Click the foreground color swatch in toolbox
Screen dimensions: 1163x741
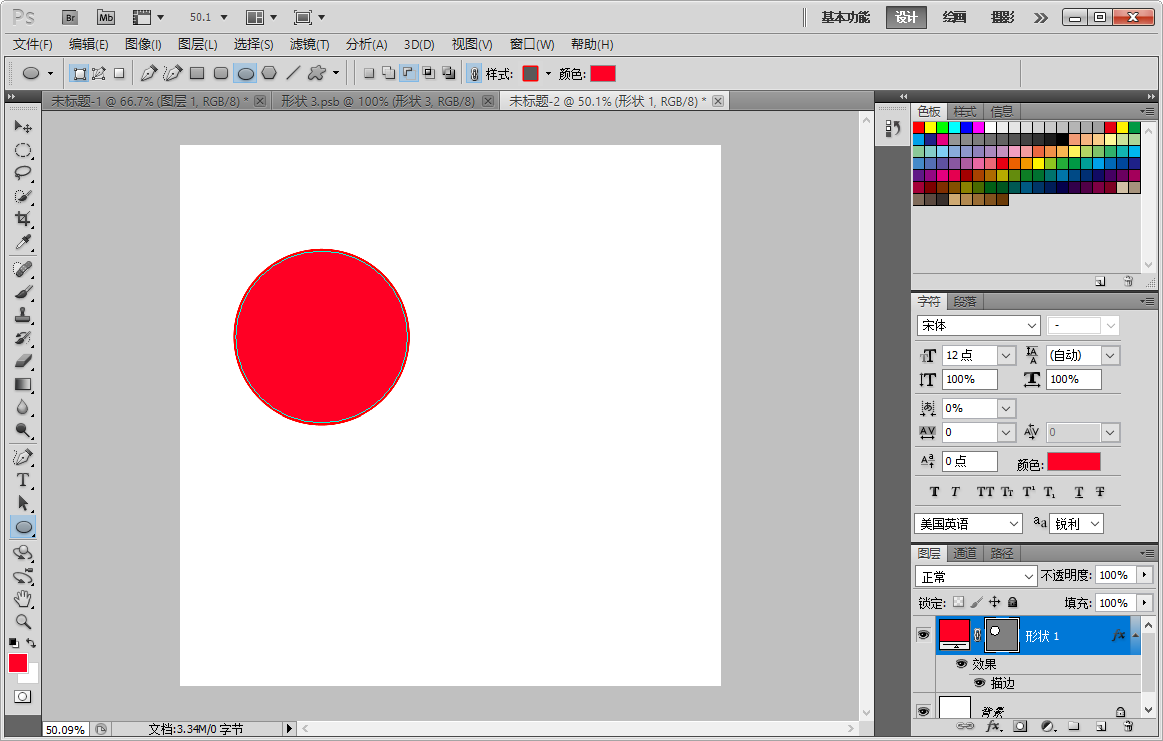[x=18, y=662]
